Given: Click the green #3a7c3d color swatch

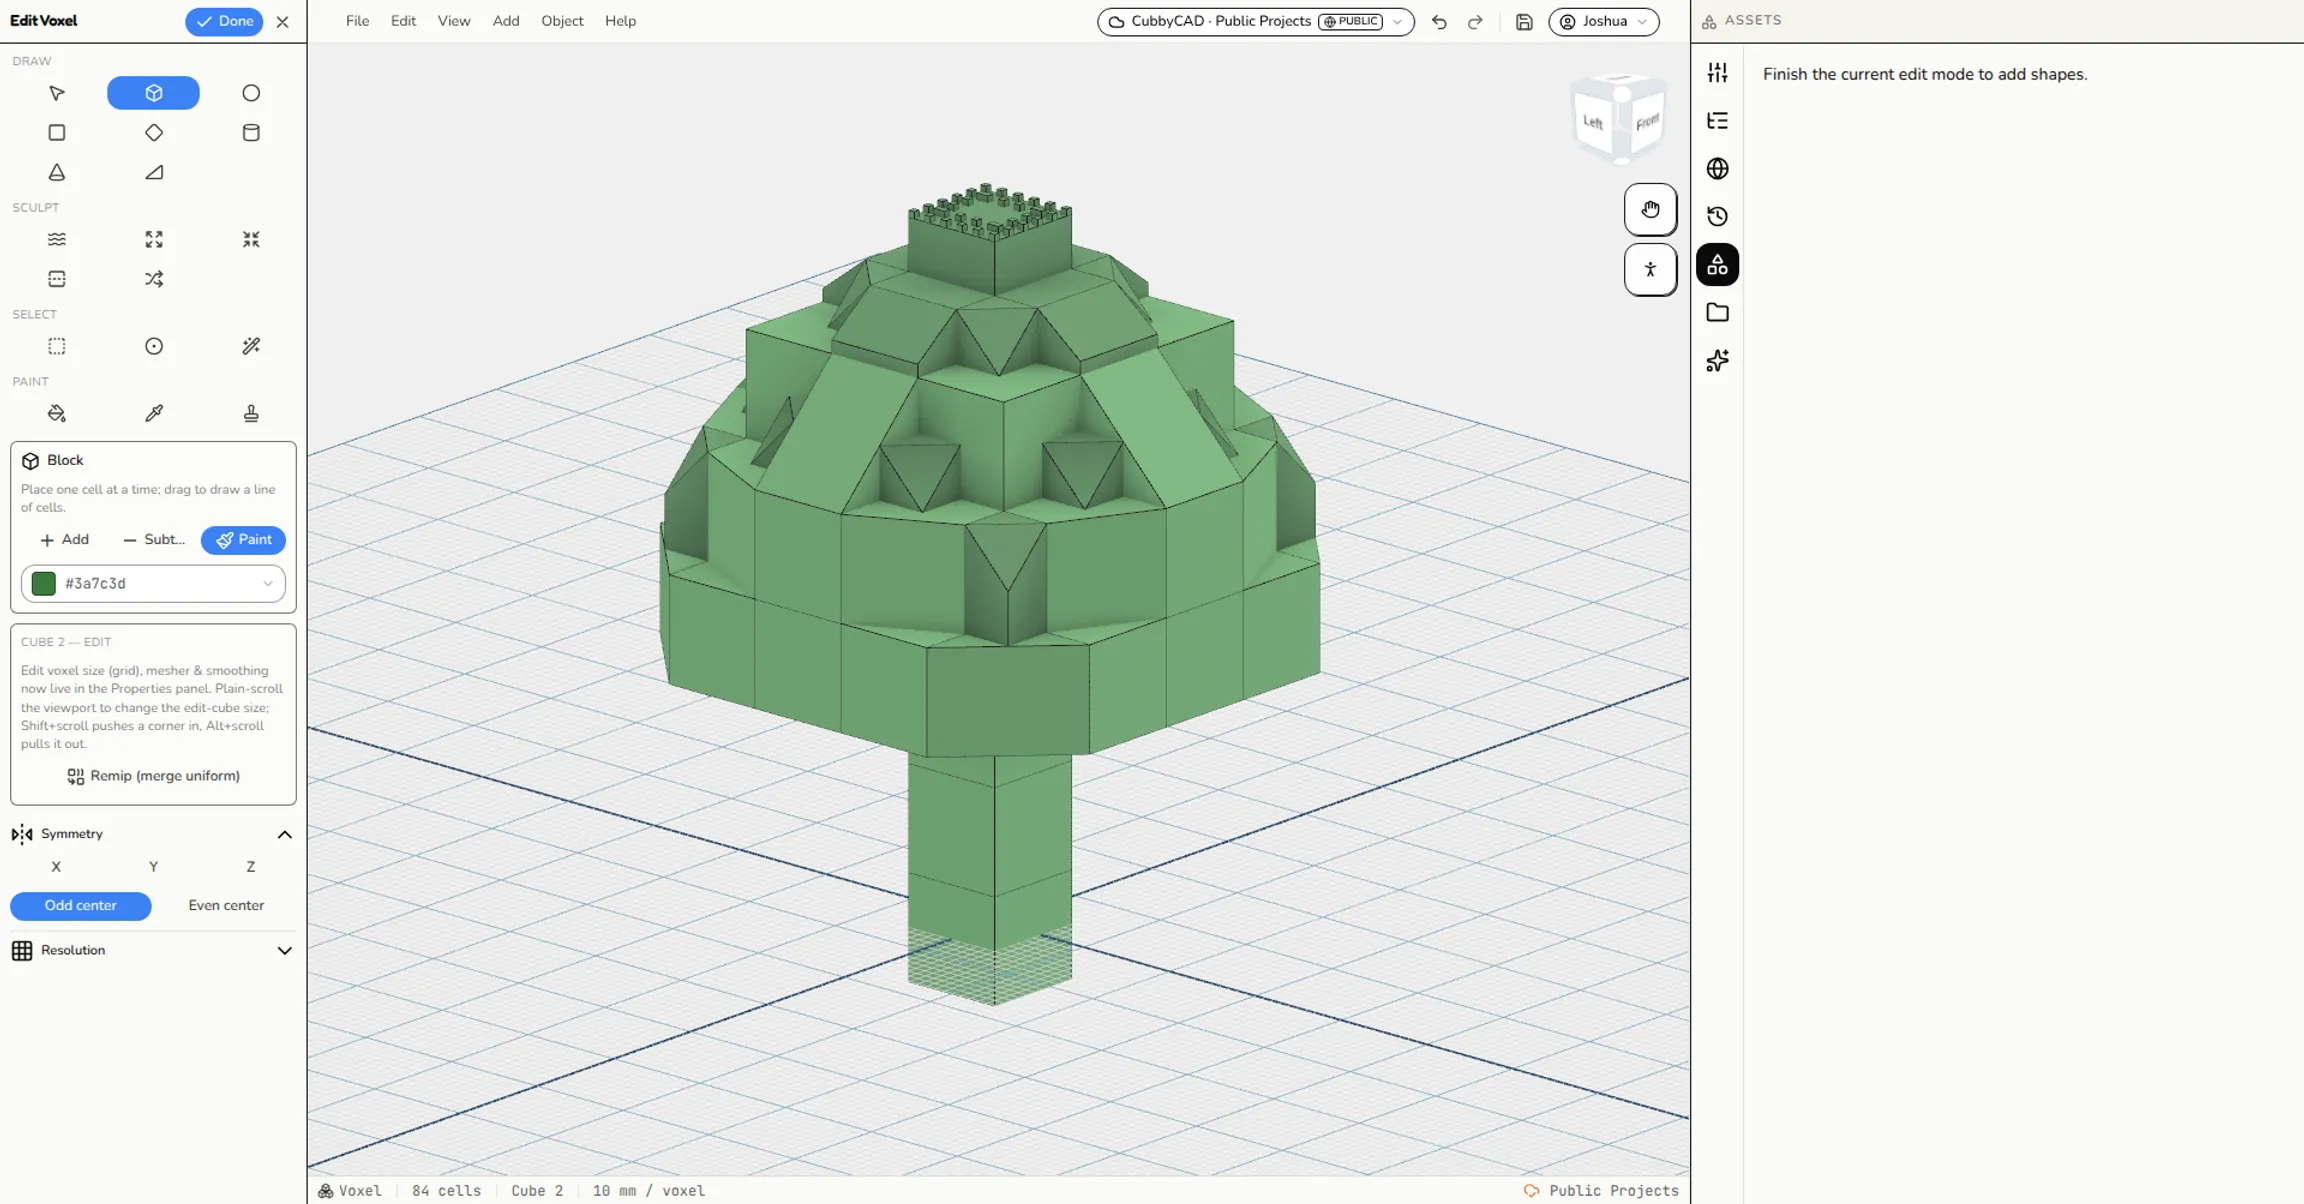Looking at the screenshot, I should tap(44, 584).
